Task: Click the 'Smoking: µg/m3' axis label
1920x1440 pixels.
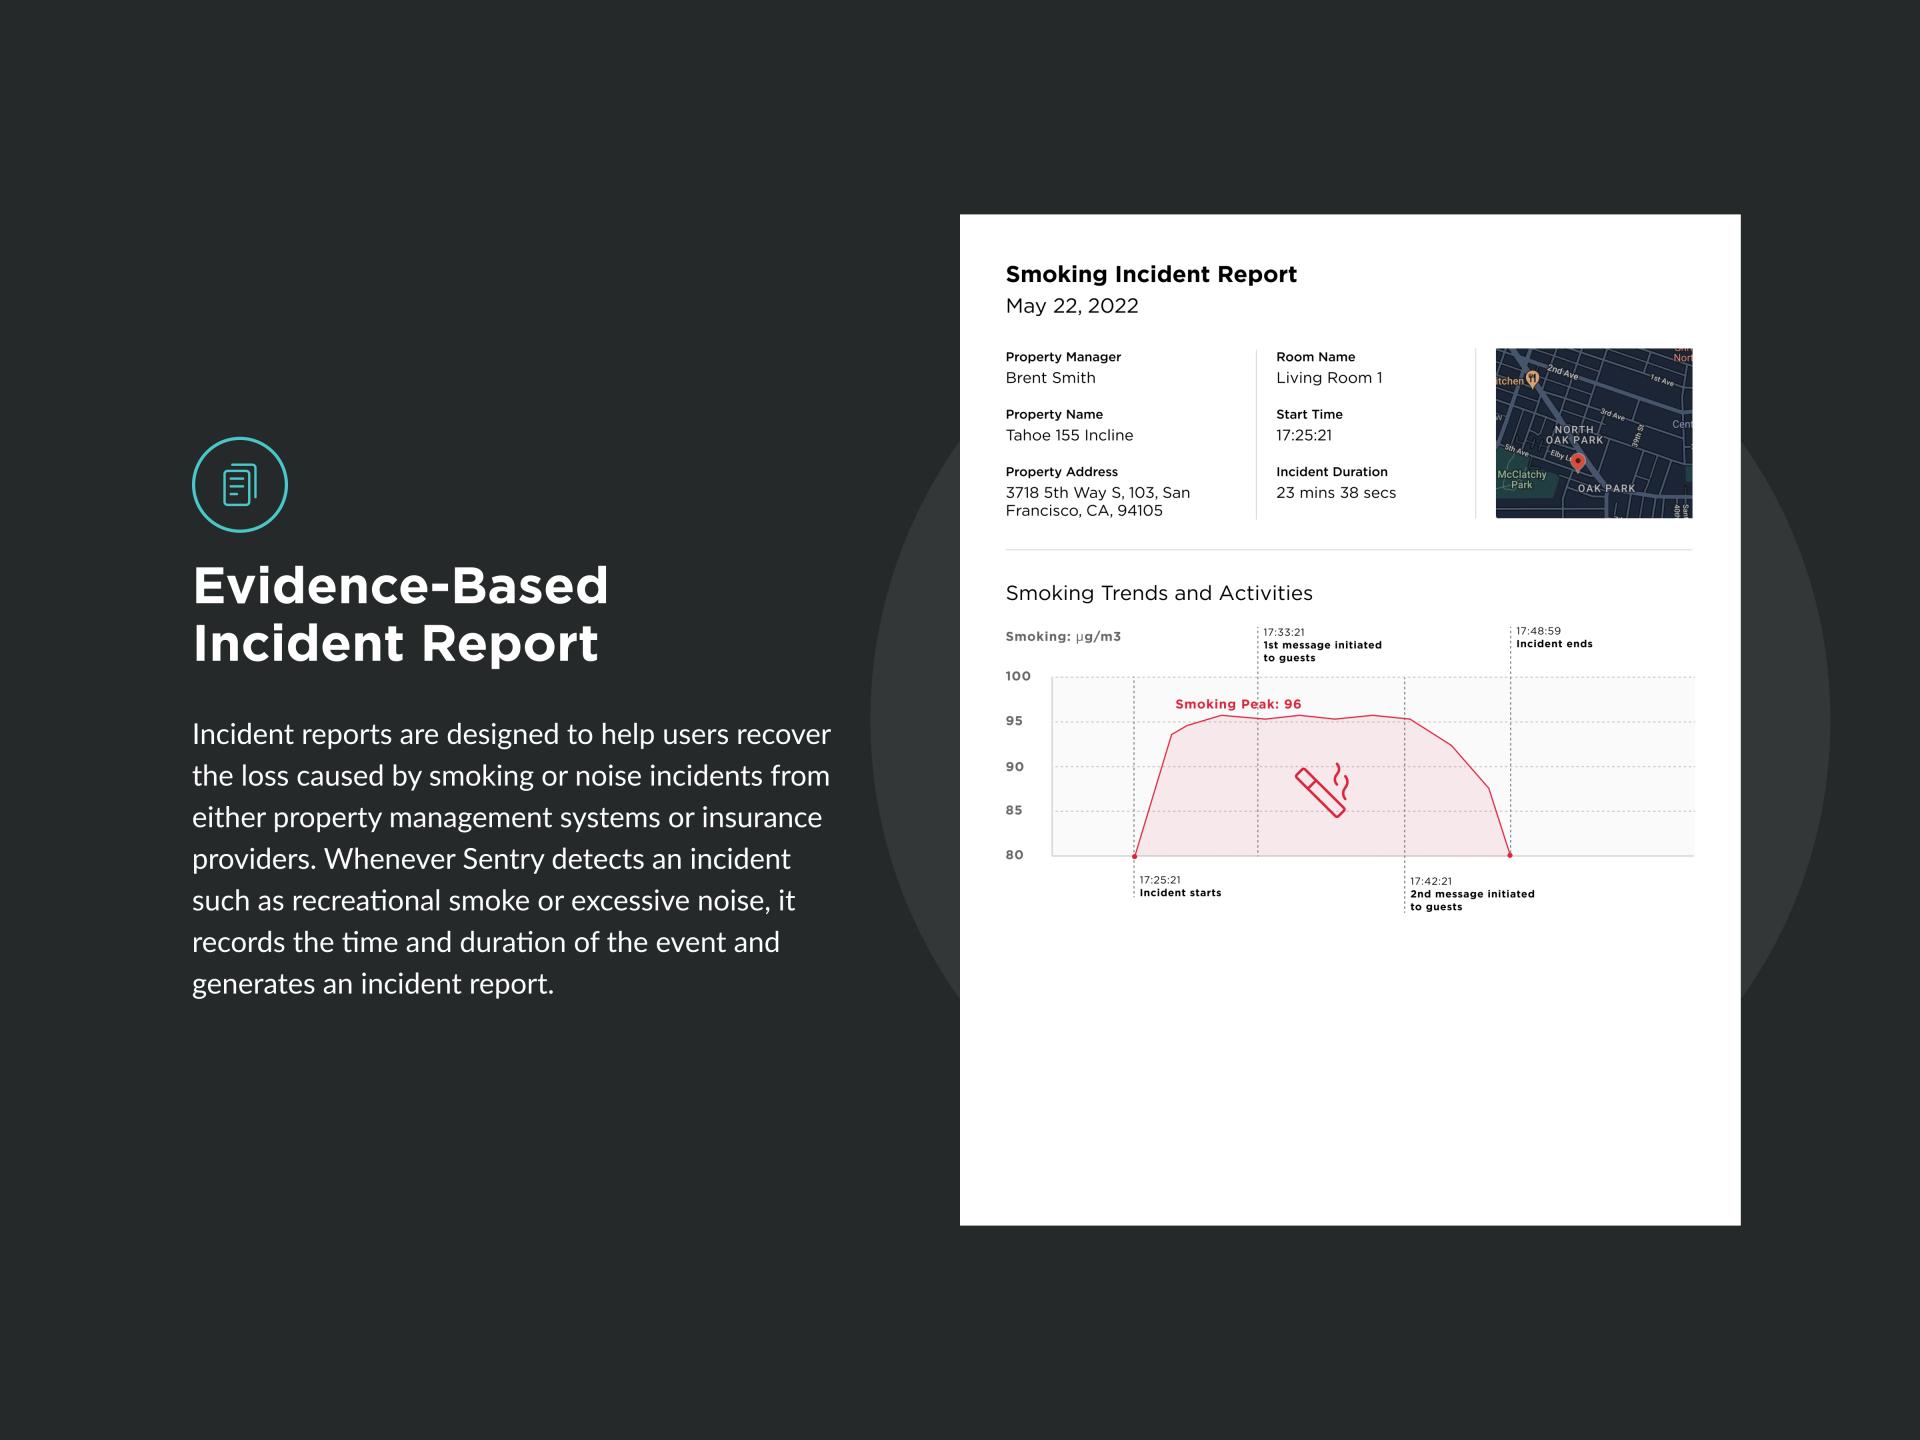Action: pyautogui.click(x=1063, y=636)
